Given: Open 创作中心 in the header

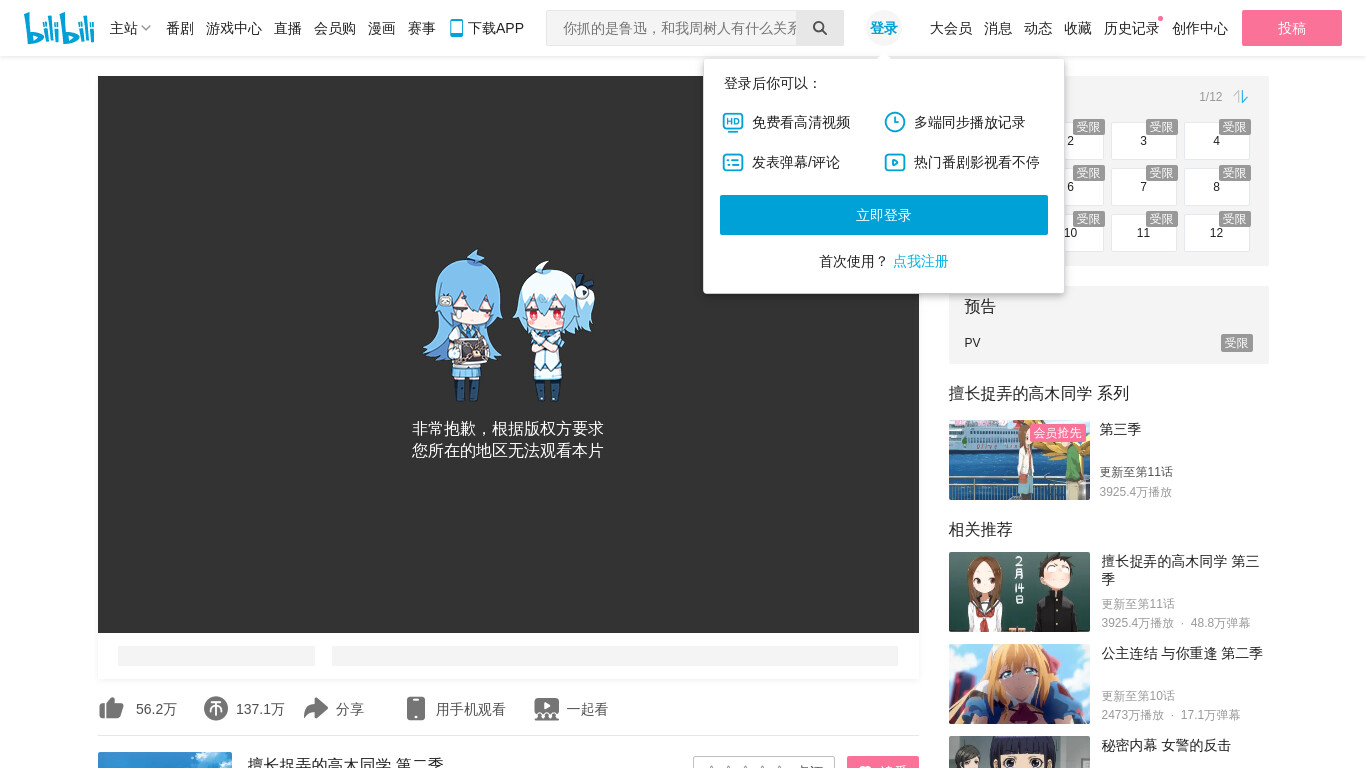Looking at the screenshot, I should [x=1200, y=28].
